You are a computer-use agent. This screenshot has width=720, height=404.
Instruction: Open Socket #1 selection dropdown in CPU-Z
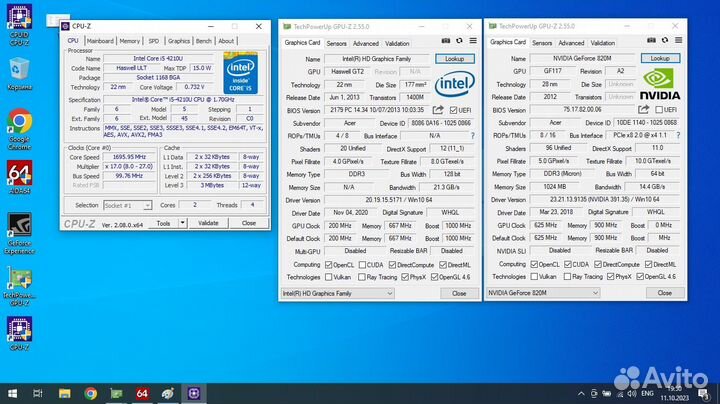(x=128, y=205)
